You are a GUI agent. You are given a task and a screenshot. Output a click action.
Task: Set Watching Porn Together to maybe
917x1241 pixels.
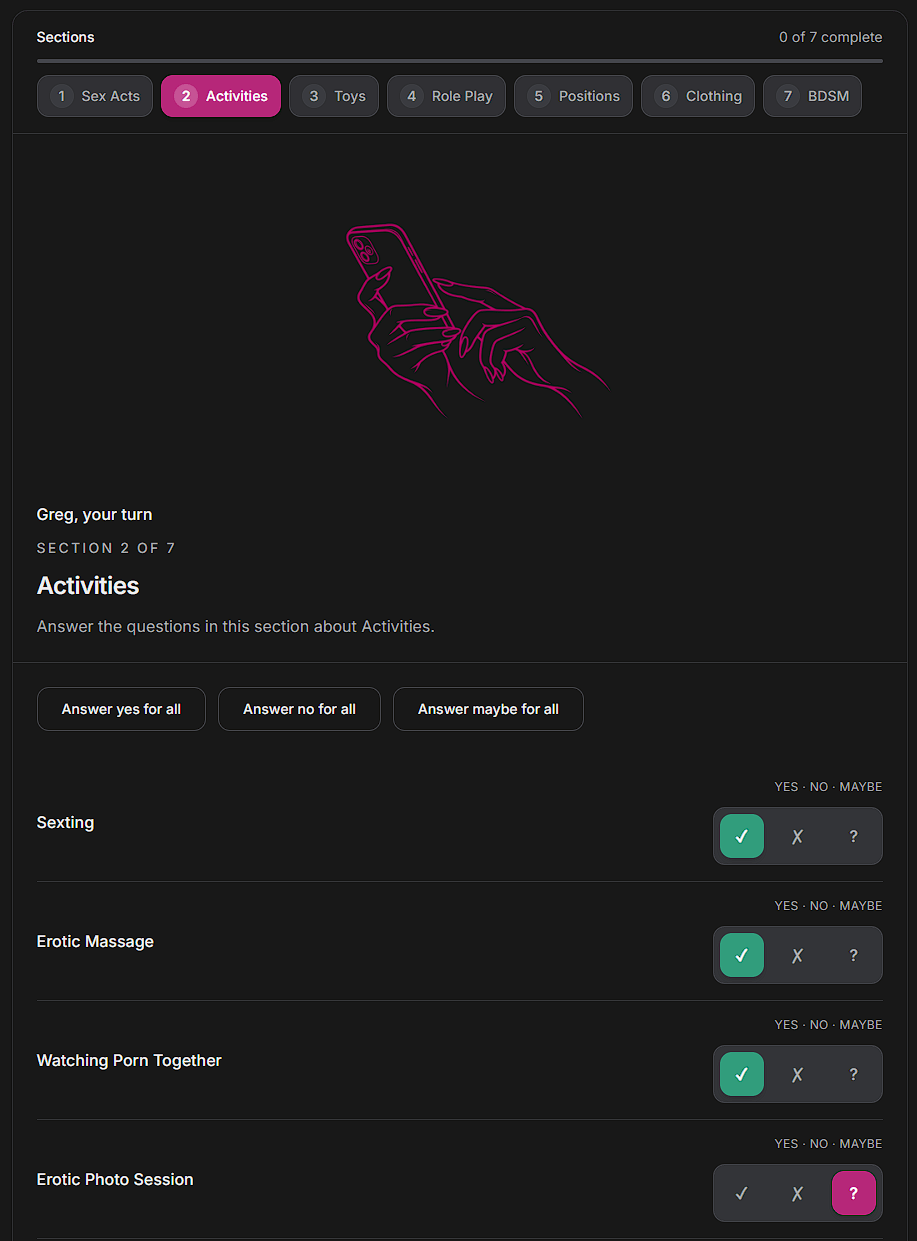pyautogui.click(x=853, y=1074)
